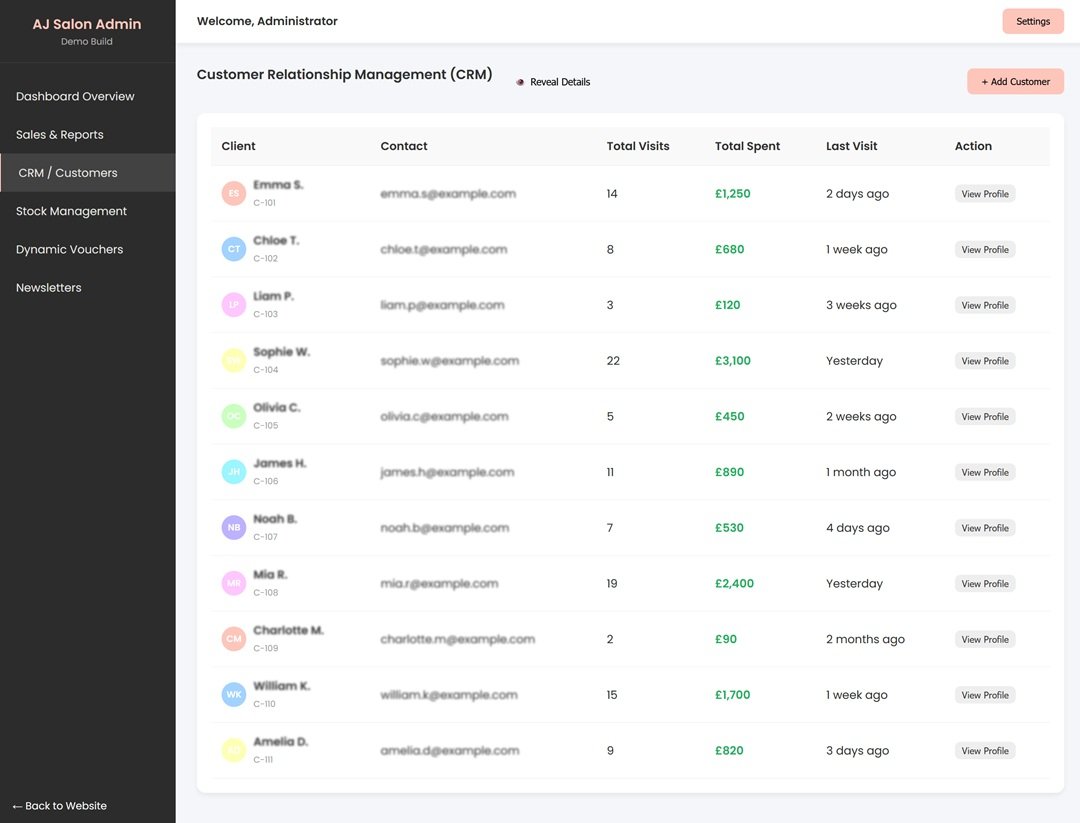Click sophie.w@example.com contact

[450, 361]
